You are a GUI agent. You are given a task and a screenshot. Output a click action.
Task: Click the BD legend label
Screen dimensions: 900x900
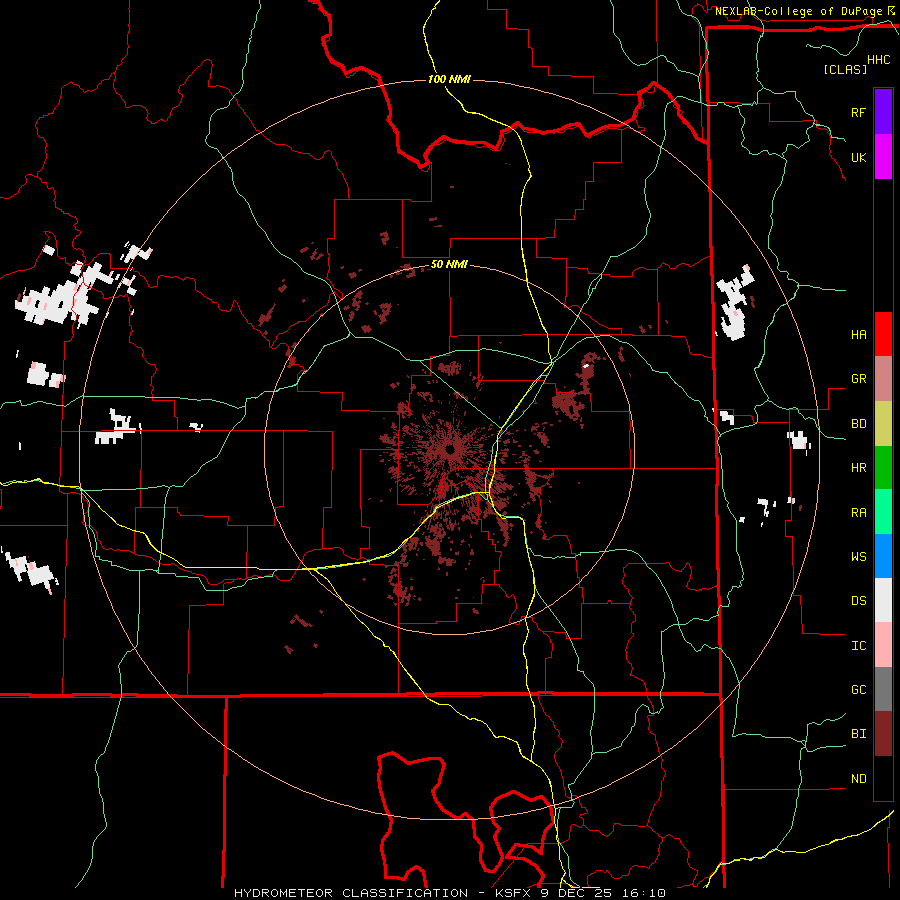coord(858,424)
